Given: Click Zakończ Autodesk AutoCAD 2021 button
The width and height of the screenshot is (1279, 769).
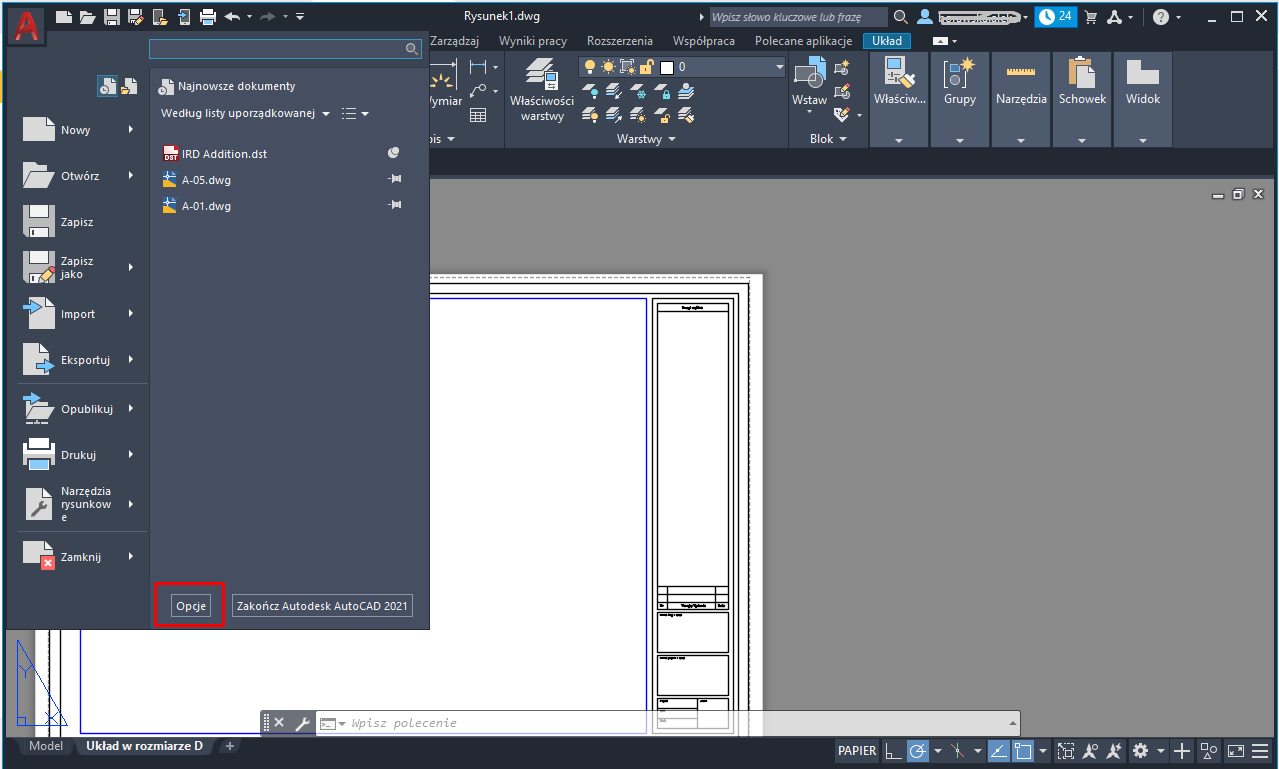Looking at the screenshot, I should (x=322, y=606).
